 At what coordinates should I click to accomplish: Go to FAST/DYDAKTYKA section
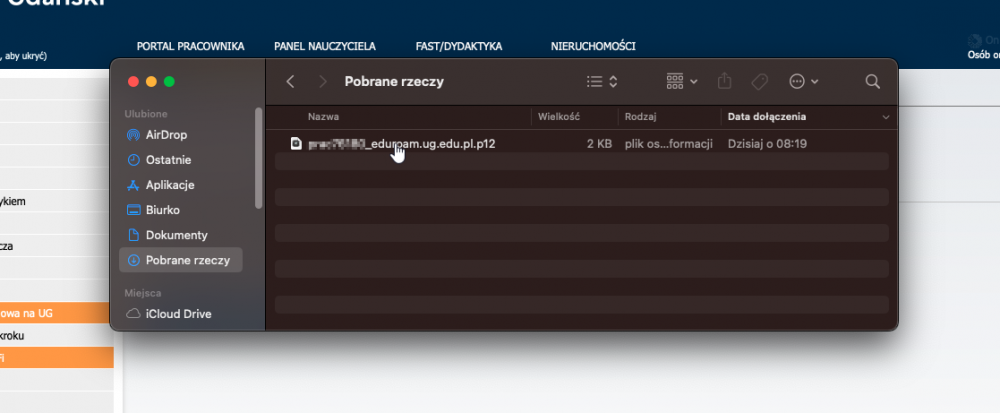(x=458, y=46)
